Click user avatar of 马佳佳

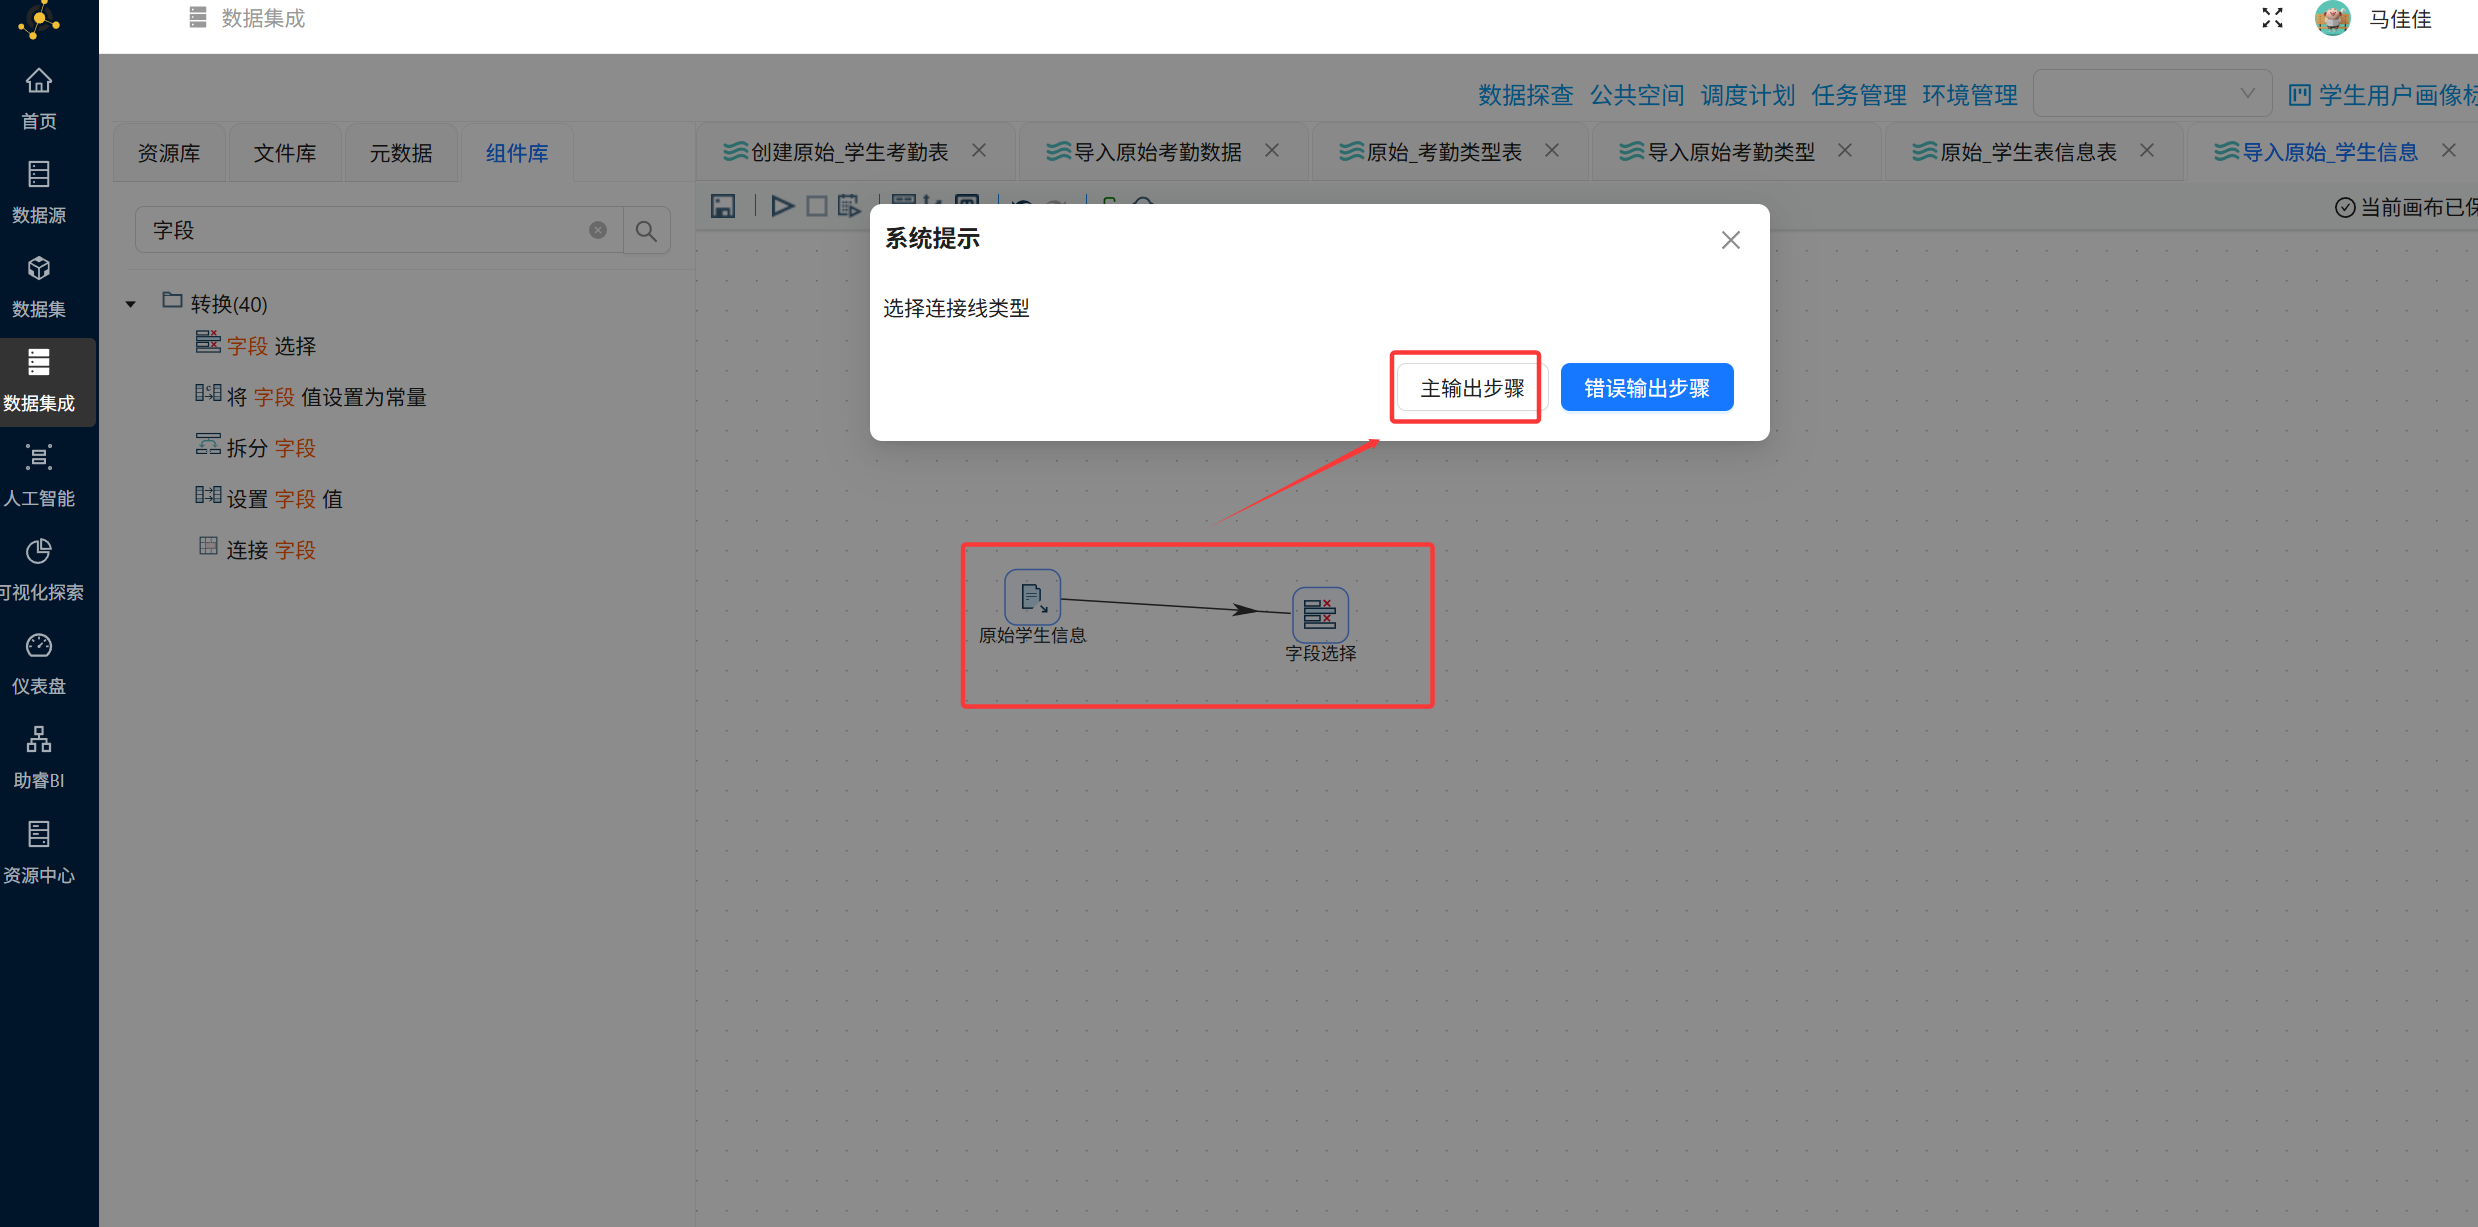click(2332, 18)
